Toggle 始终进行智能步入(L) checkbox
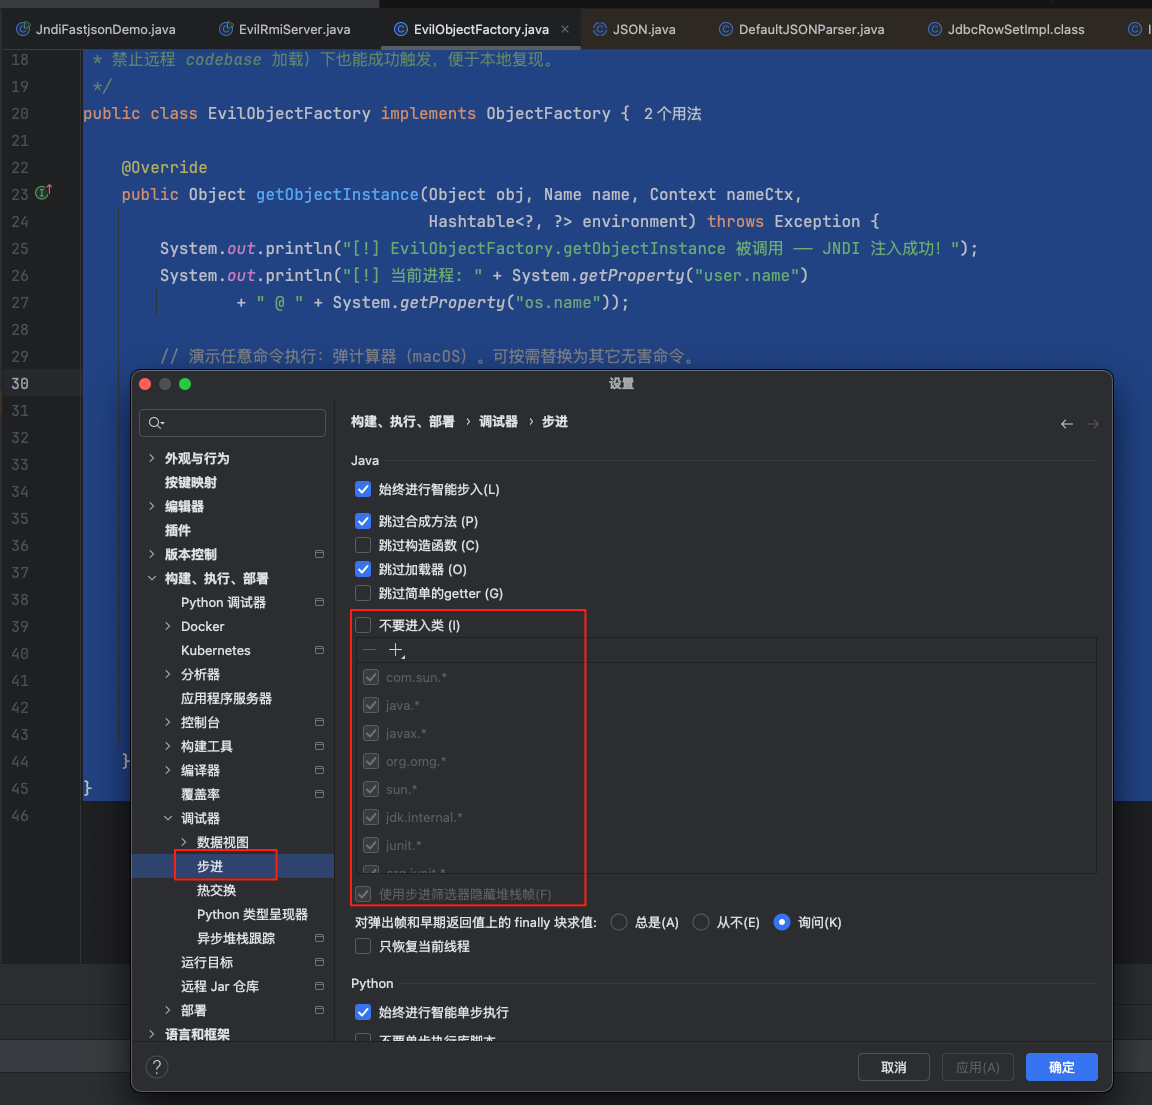The height and width of the screenshot is (1105, 1152). click(363, 489)
